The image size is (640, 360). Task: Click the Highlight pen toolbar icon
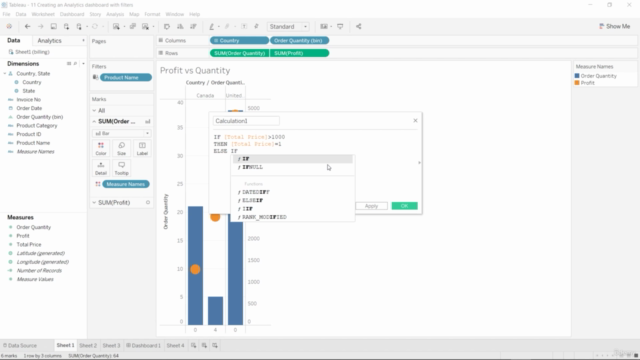click(211, 27)
